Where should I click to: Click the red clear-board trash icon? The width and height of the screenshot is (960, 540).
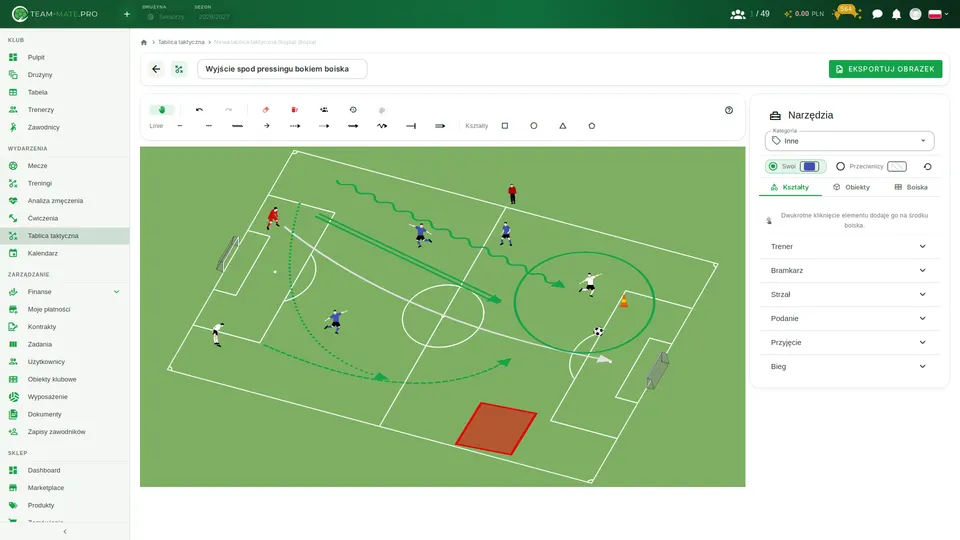point(294,110)
